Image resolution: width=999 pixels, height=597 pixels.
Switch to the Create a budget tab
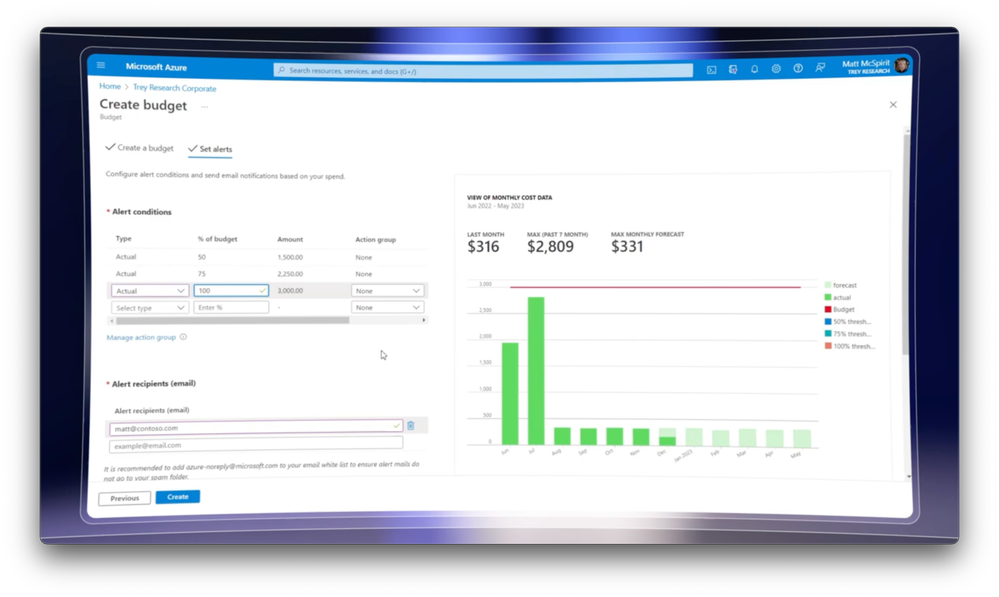(x=140, y=148)
